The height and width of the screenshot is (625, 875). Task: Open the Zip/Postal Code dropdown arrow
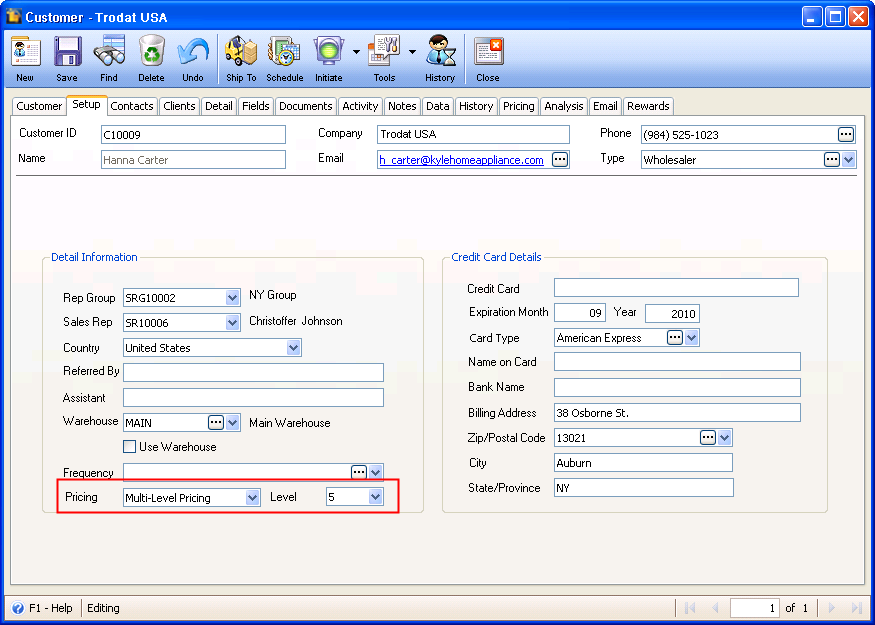click(724, 438)
